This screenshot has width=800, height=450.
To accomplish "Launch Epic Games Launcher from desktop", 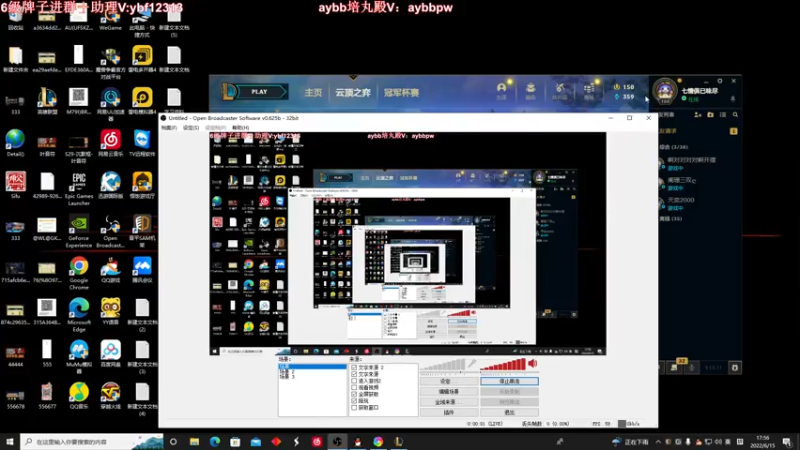I will click(x=79, y=189).
